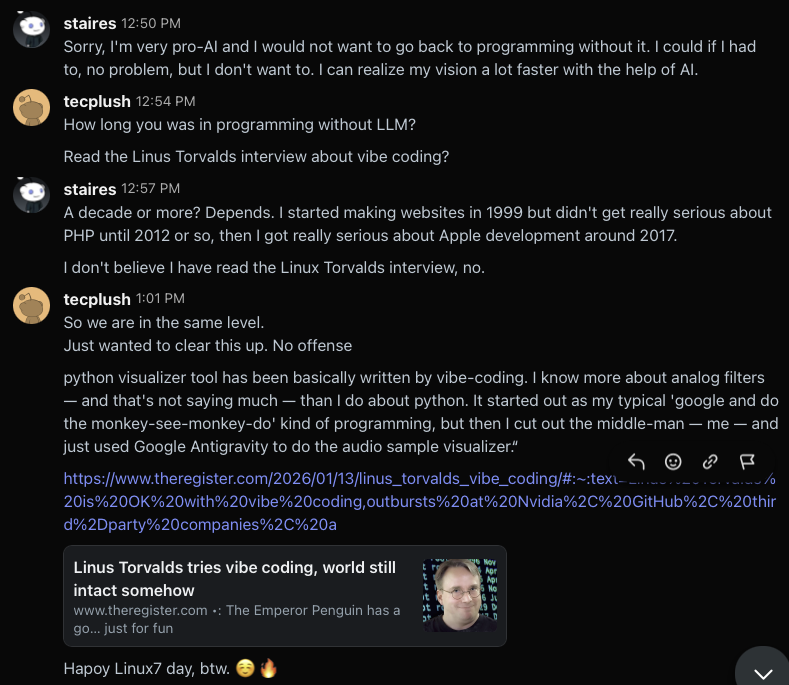Image resolution: width=789 pixels, height=685 pixels.
Task: Click the 12:50 PM timestamp
Action: [x=150, y=22]
